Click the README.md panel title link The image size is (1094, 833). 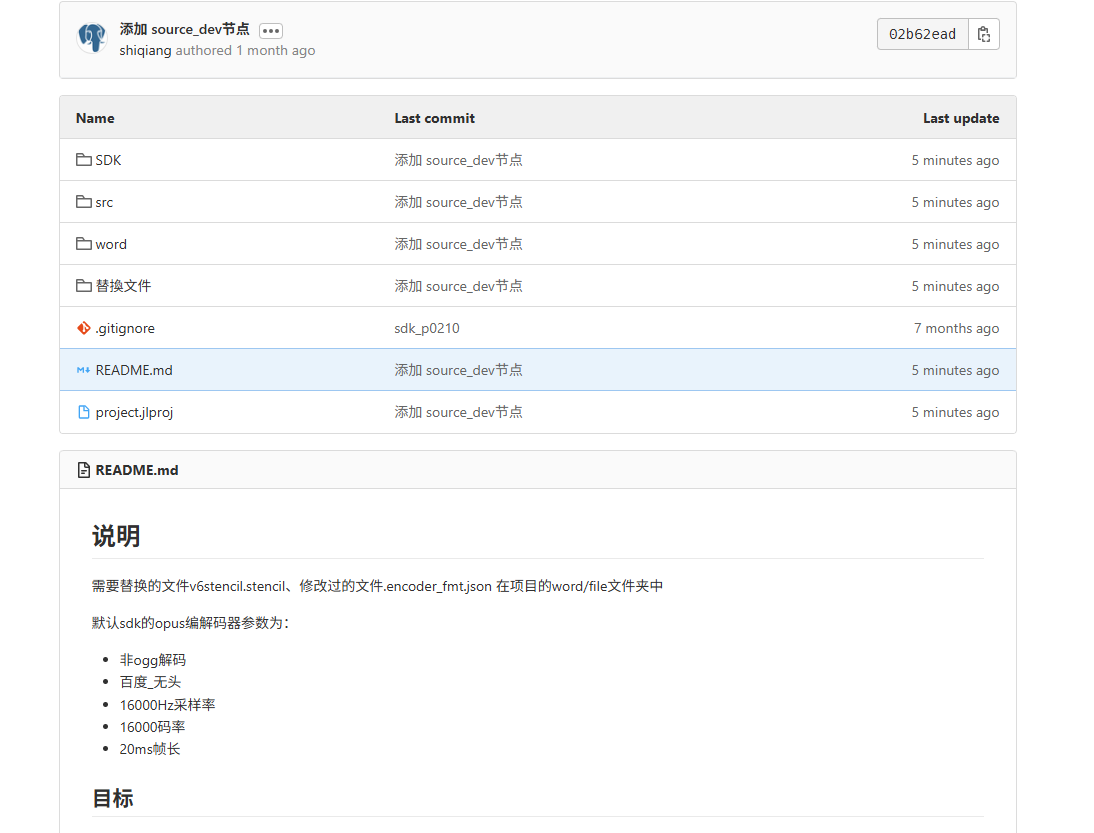coord(137,470)
